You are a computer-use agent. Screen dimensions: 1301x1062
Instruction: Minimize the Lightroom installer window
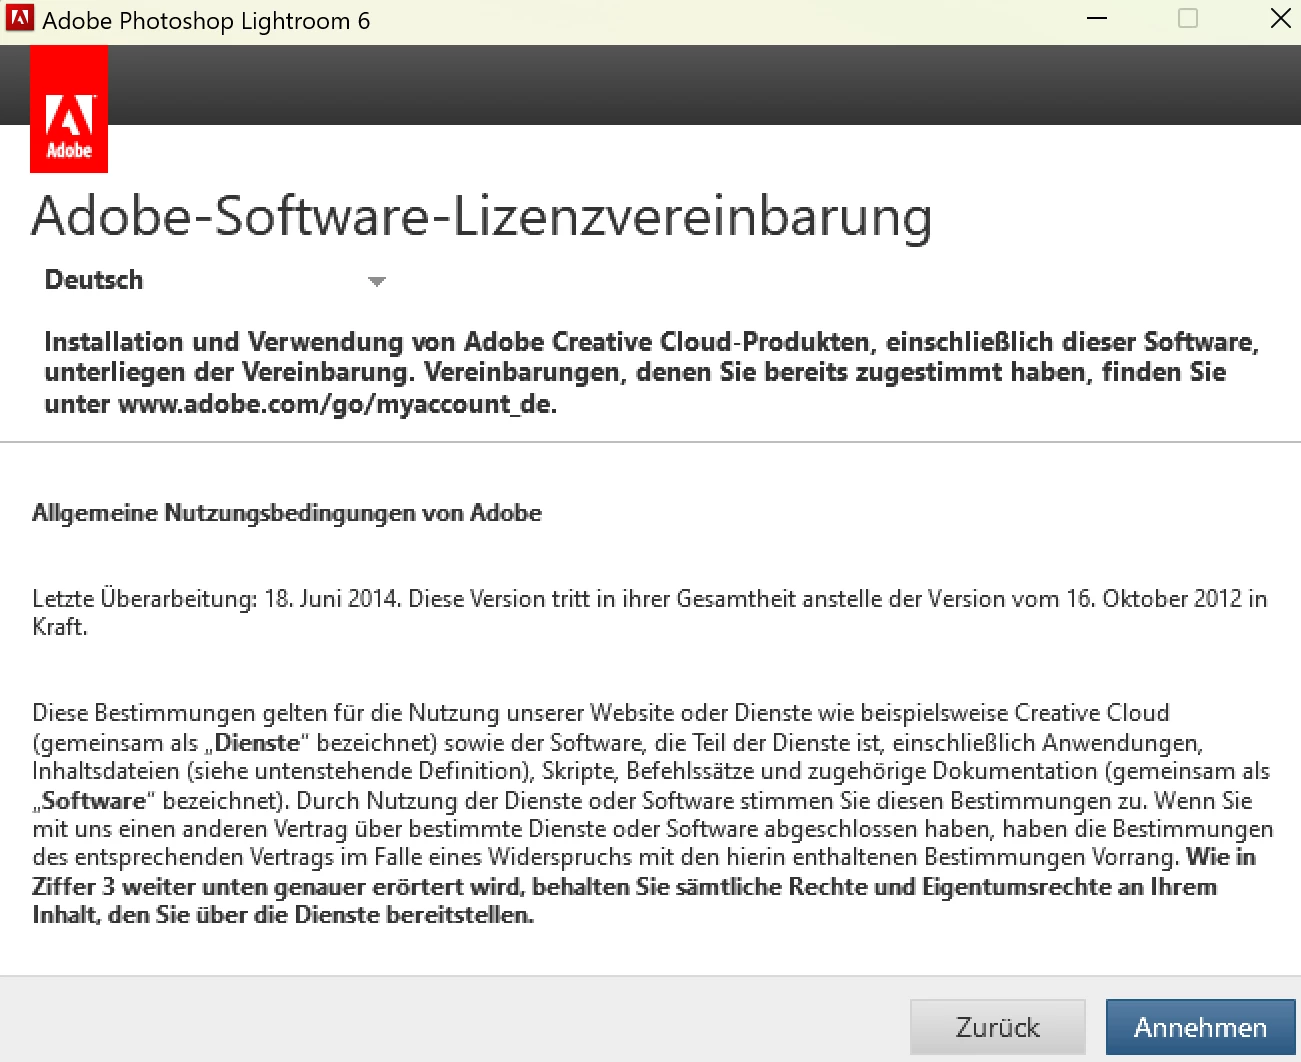[1097, 18]
